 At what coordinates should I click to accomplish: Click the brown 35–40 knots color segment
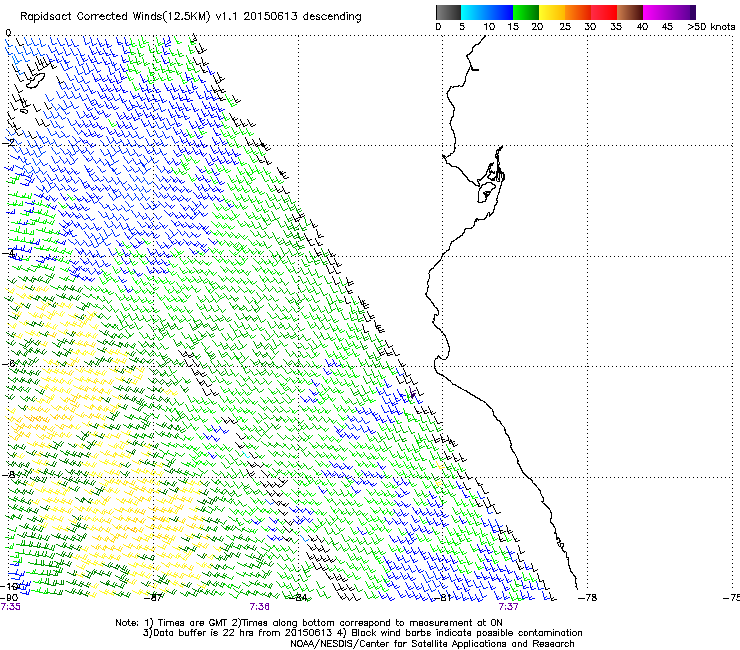630,12
